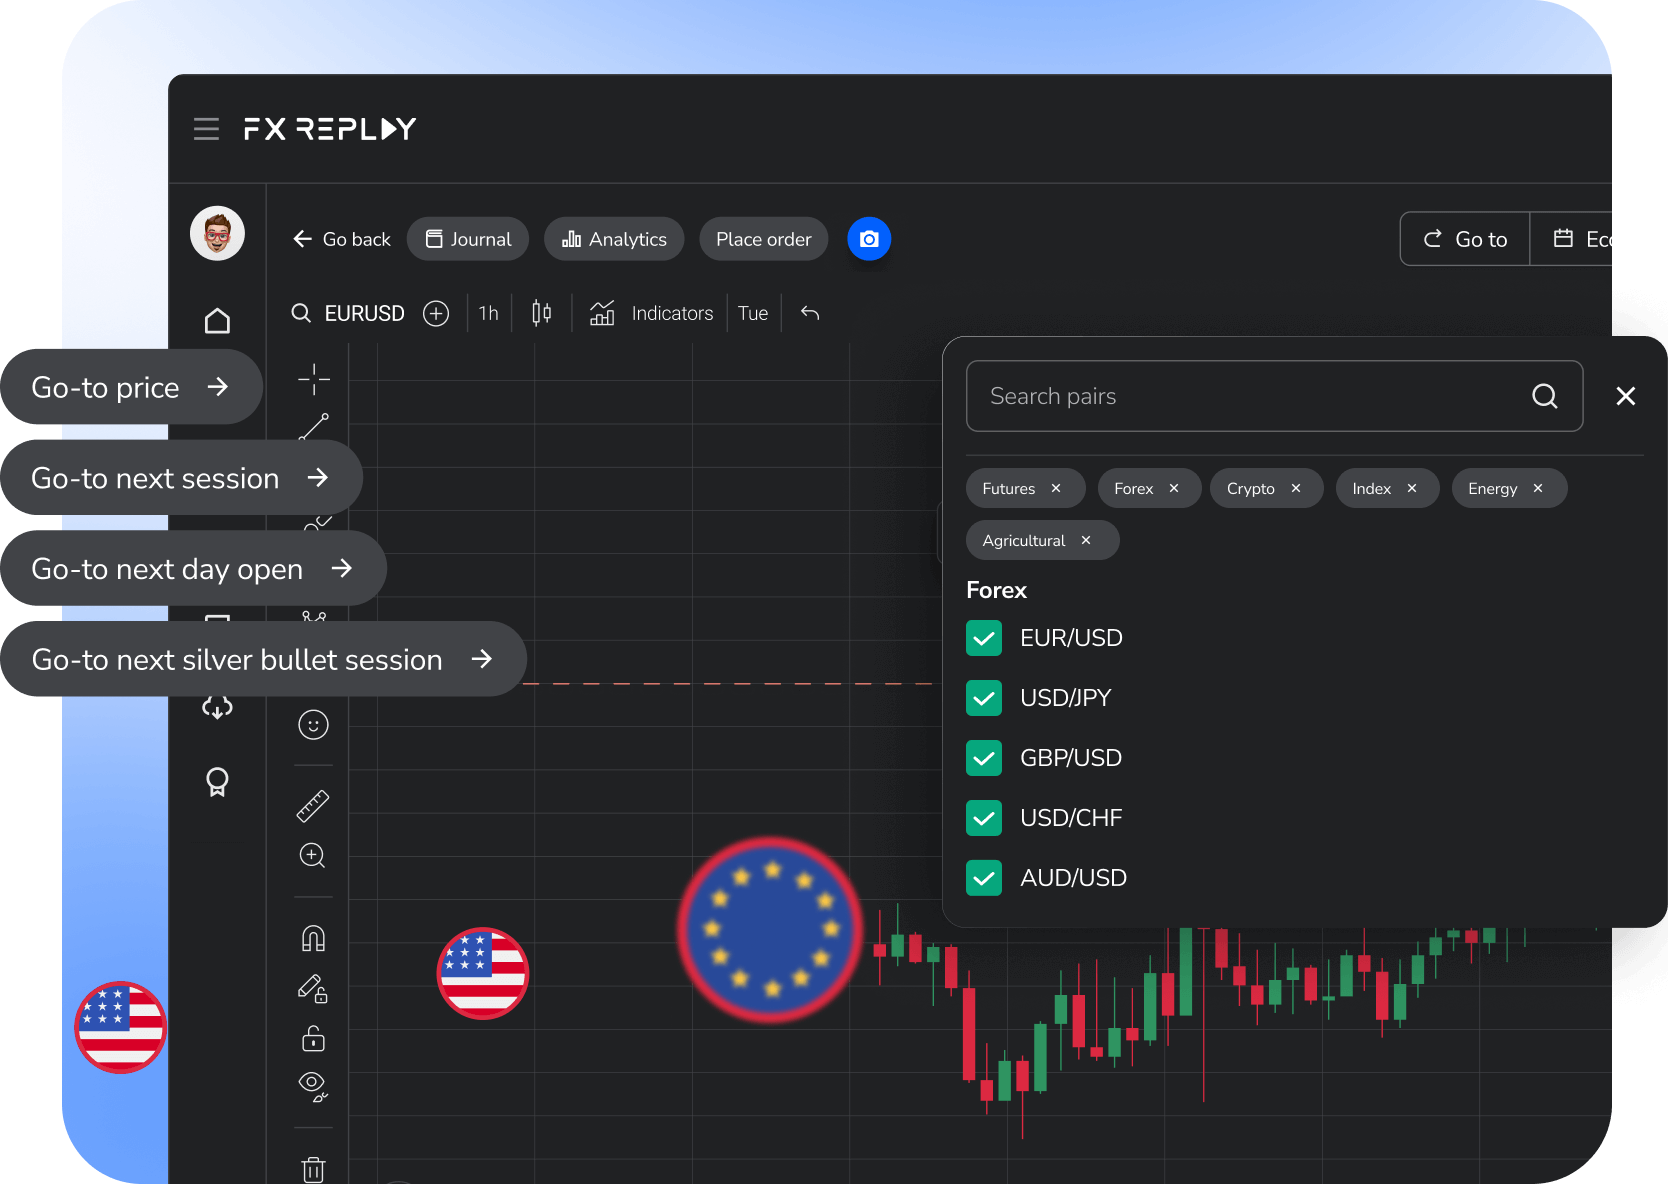
Task: Uncheck the GBP/USD pair
Action: 984,757
